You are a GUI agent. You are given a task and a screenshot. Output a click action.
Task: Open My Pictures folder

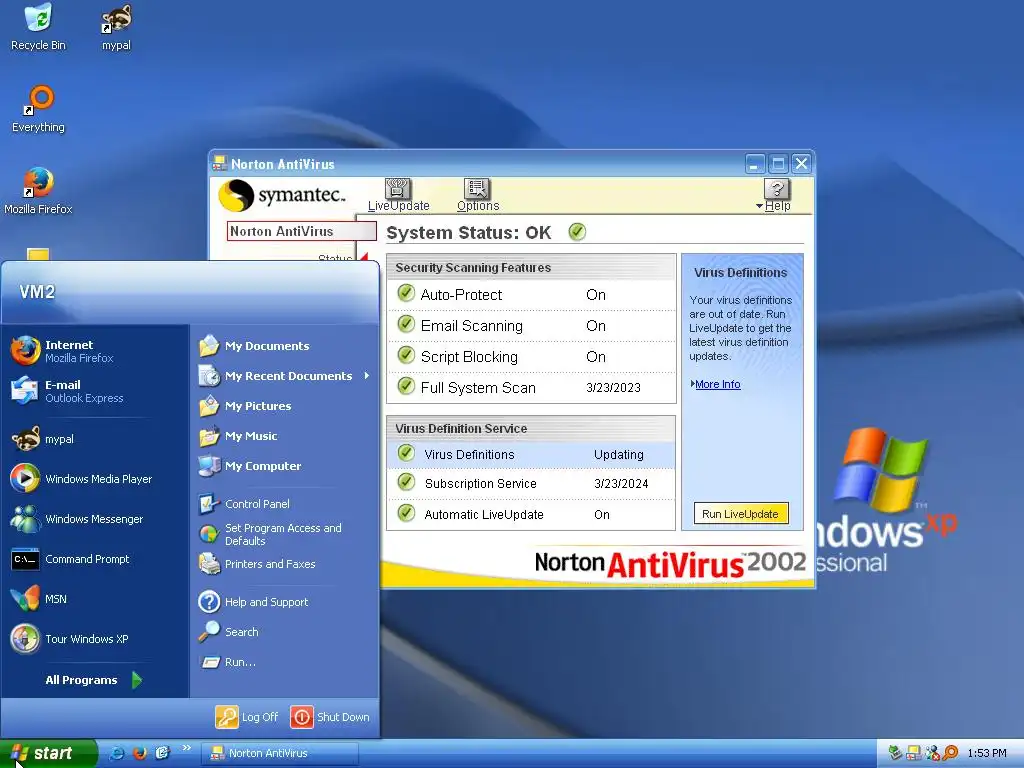pyautogui.click(x=285, y=406)
